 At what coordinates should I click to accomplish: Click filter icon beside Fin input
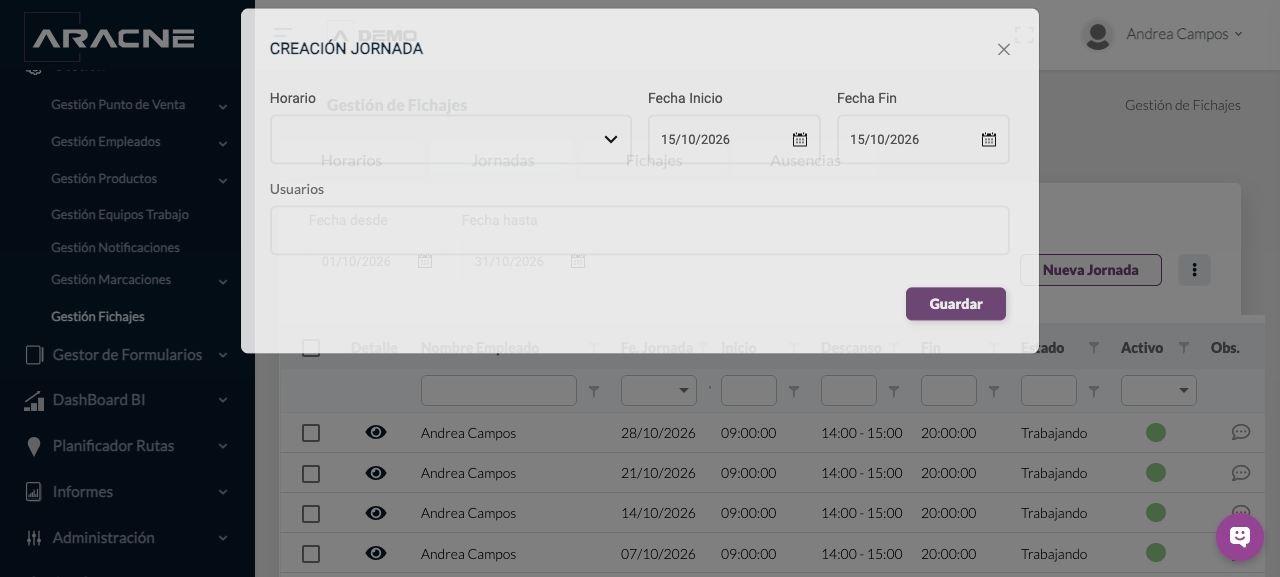994,391
